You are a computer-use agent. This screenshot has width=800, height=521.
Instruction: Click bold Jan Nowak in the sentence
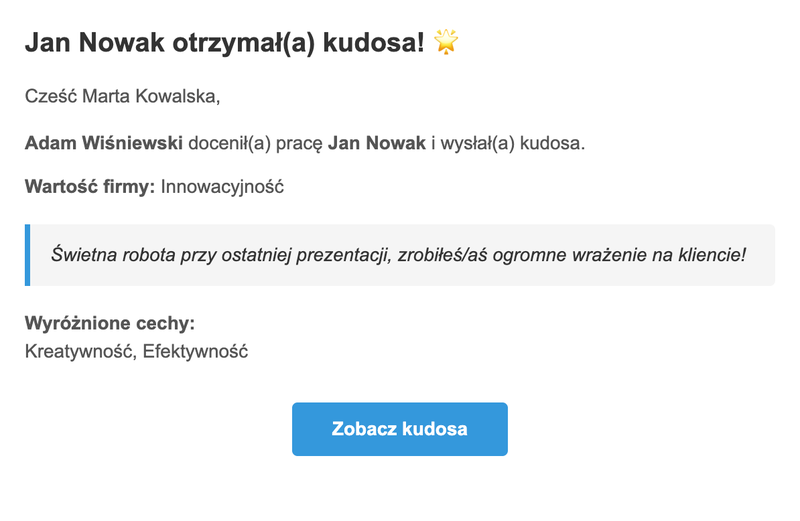tap(377, 143)
